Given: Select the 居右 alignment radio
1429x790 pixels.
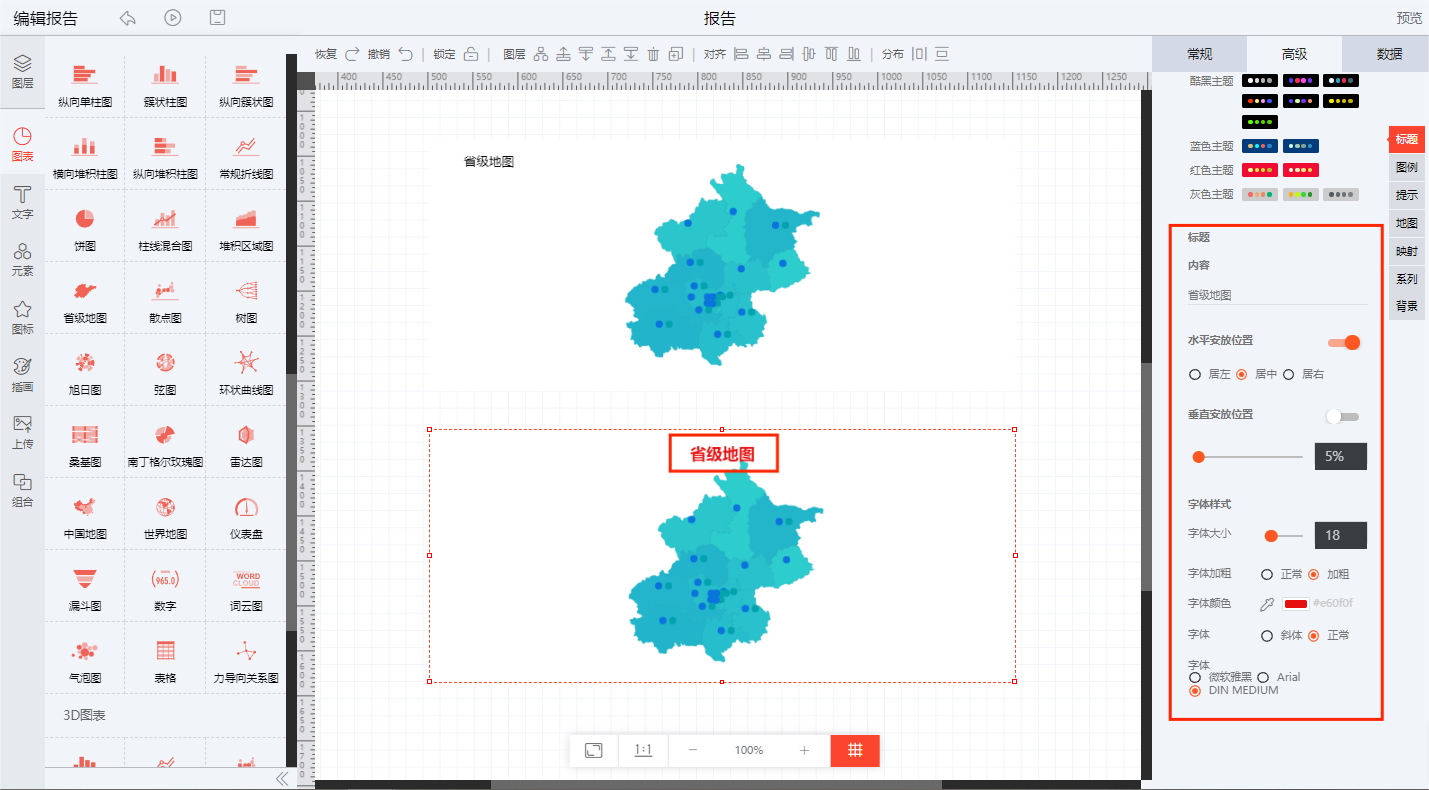Looking at the screenshot, I should click(1289, 375).
